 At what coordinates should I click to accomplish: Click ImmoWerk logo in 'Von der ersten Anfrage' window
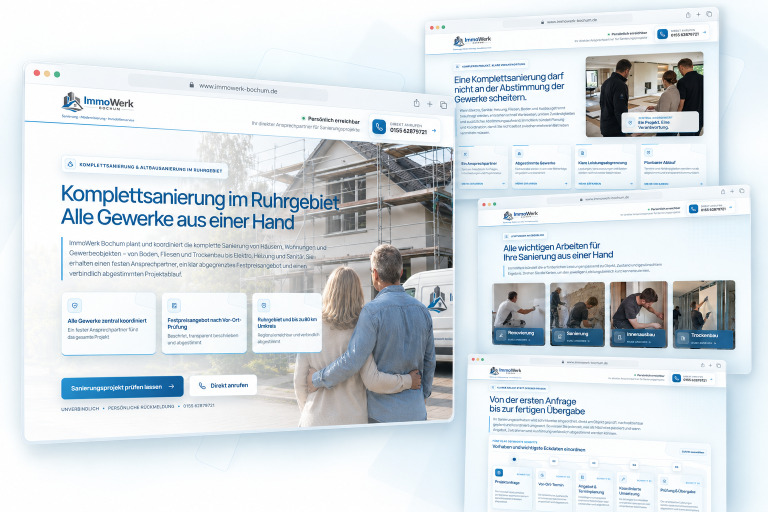pyautogui.click(x=505, y=371)
